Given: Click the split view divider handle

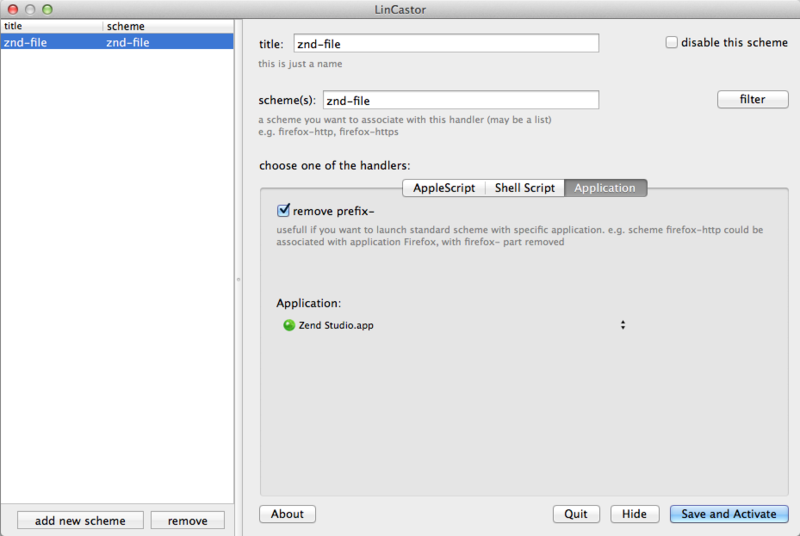Looking at the screenshot, I should coord(238,279).
